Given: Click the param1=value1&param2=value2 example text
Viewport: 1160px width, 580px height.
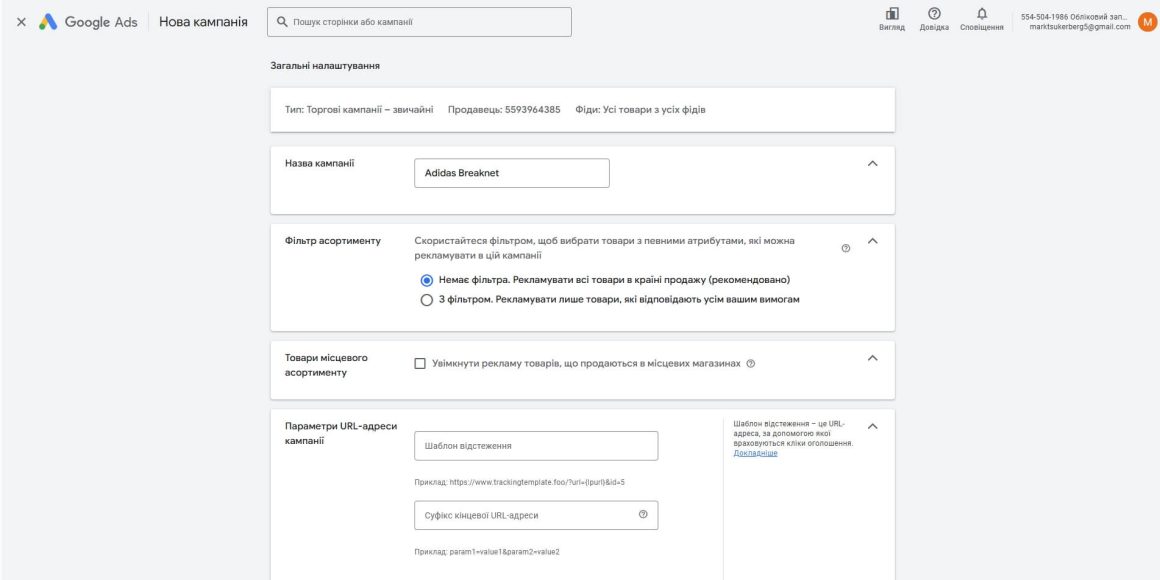Looking at the screenshot, I should pos(487,552).
